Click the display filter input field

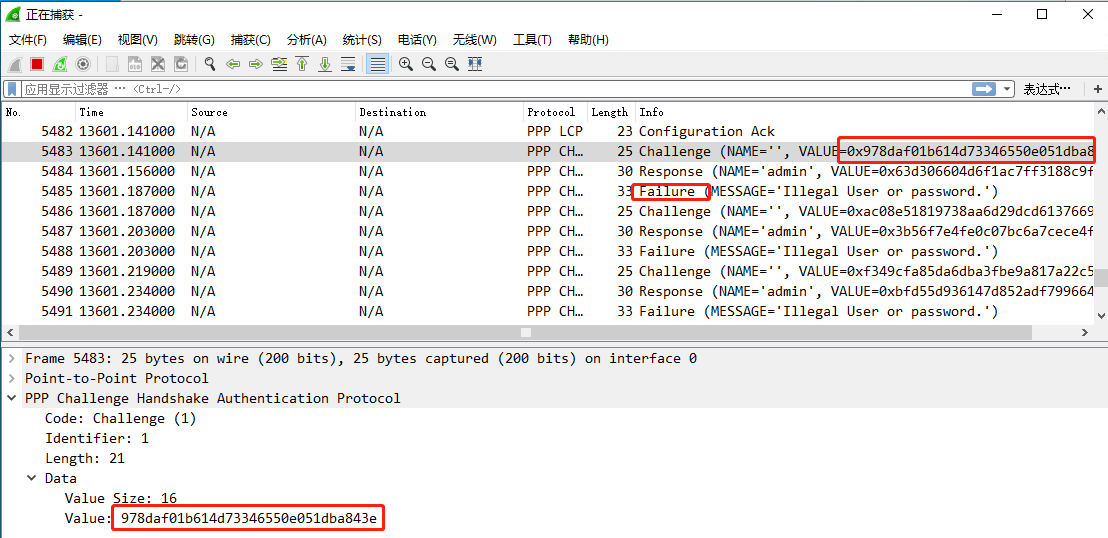point(495,89)
